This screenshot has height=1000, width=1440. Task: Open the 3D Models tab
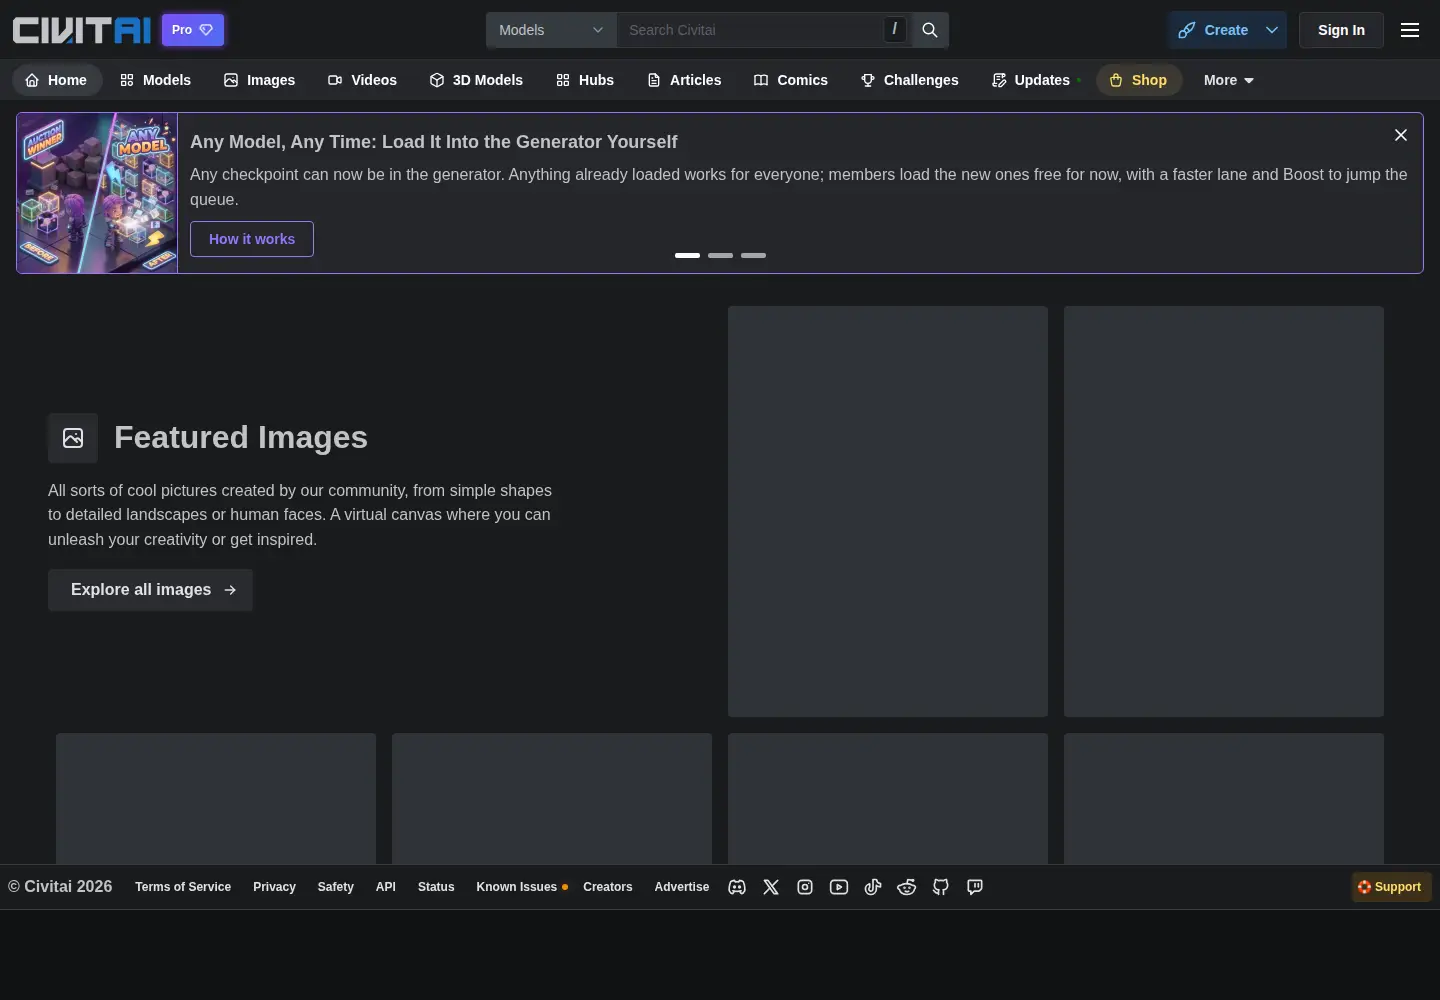(476, 80)
